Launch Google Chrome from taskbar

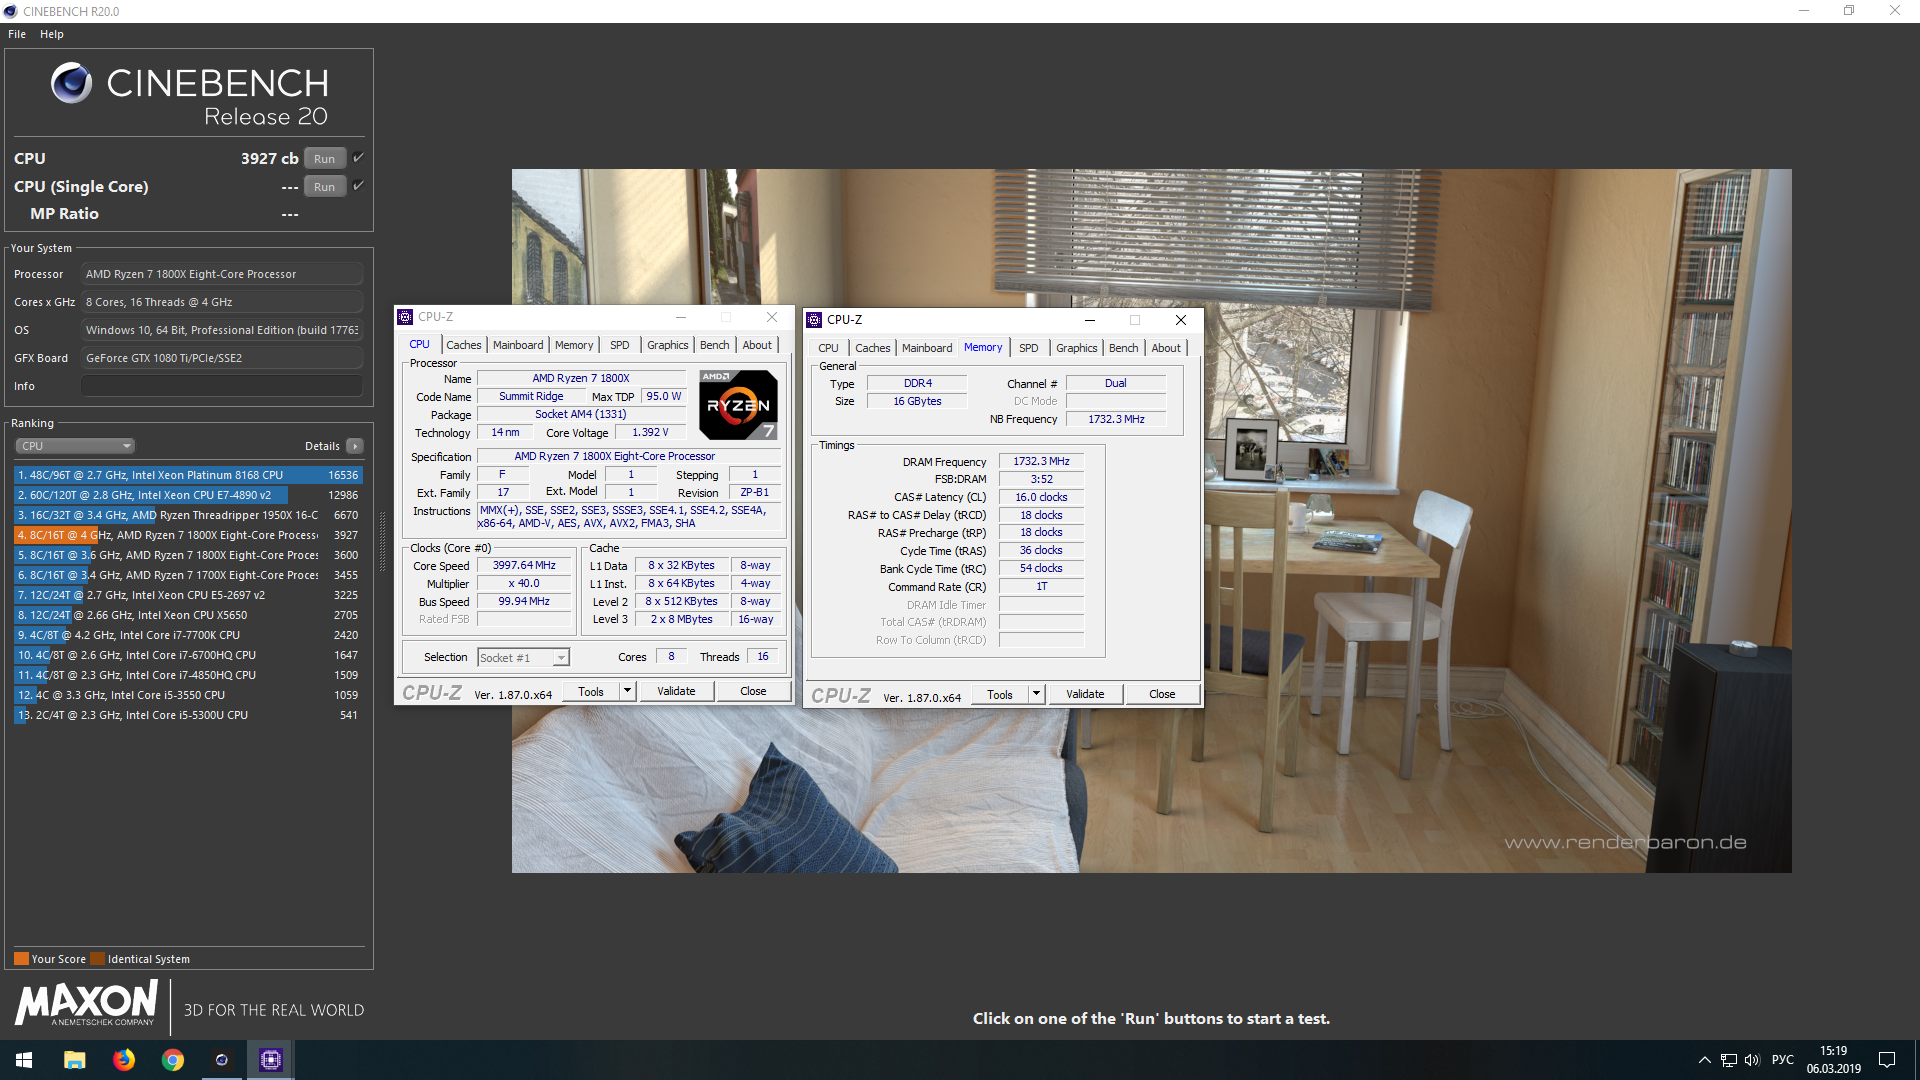pyautogui.click(x=173, y=1060)
